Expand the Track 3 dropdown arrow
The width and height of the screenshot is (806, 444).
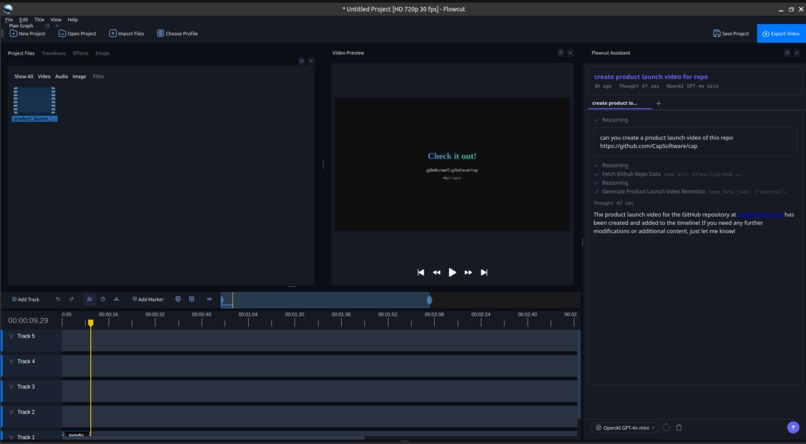[x=11, y=386]
